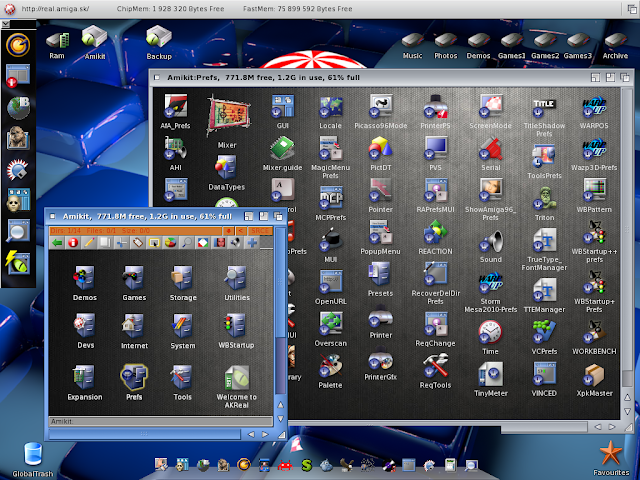This screenshot has width=640, height=480.
Task: Click the red information toolbar button
Action: point(73,242)
